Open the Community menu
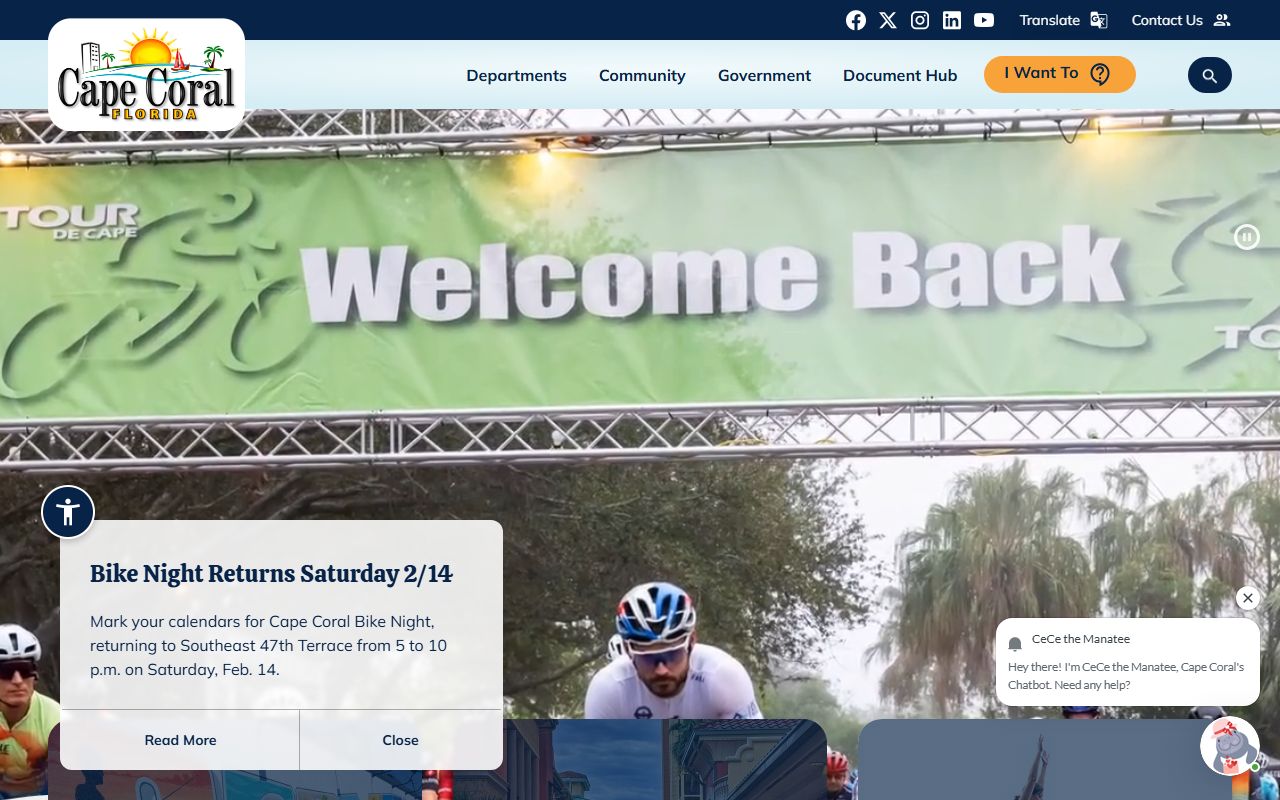The image size is (1280, 800). coord(642,75)
